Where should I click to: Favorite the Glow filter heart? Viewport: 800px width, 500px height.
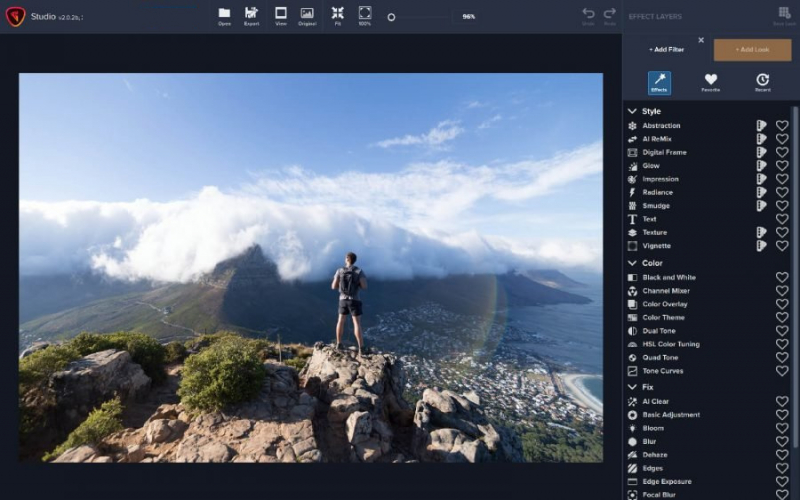(x=782, y=166)
